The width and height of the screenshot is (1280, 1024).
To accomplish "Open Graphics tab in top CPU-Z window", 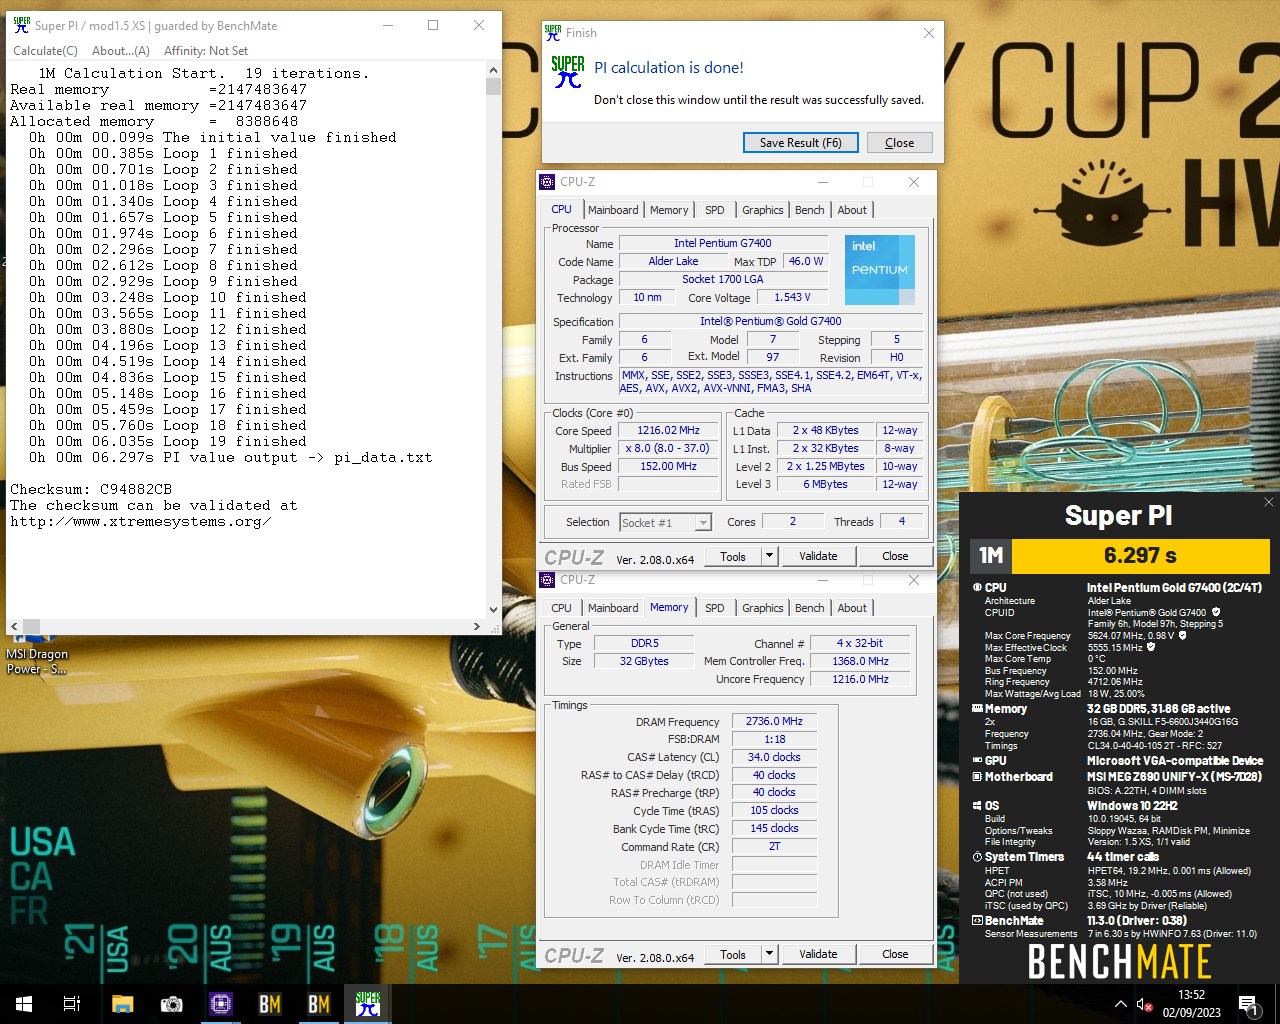I will (x=763, y=210).
